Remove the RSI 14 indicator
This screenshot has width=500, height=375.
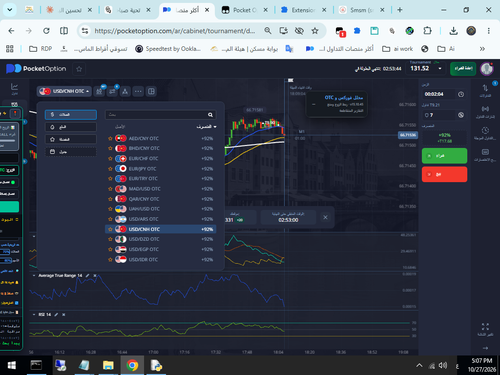coord(64,315)
